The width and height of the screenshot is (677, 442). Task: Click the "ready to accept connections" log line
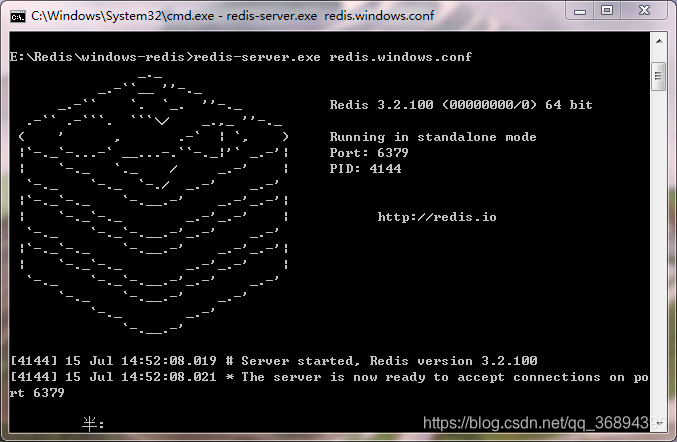click(x=329, y=377)
